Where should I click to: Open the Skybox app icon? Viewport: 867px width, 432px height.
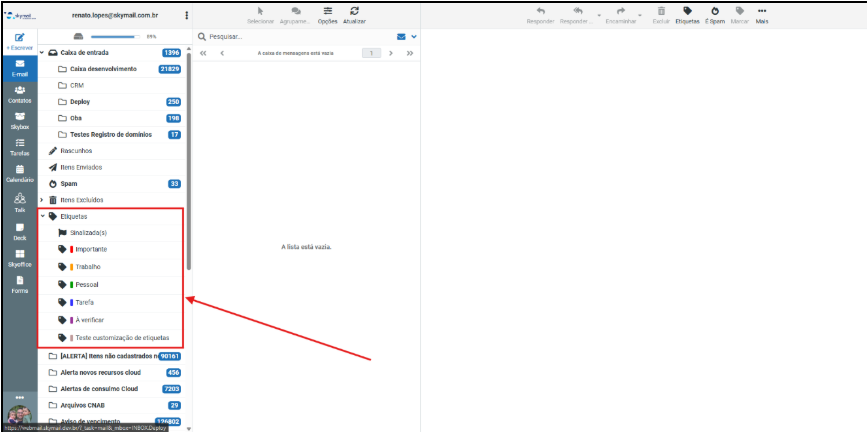[19, 120]
